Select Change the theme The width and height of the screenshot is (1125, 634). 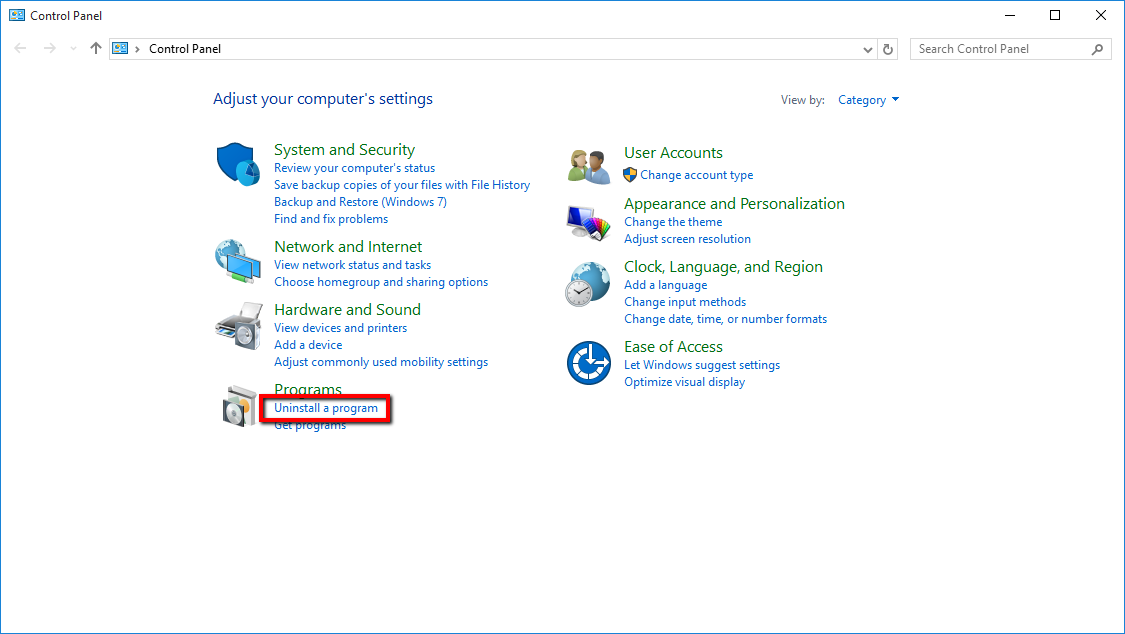coord(673,222)
